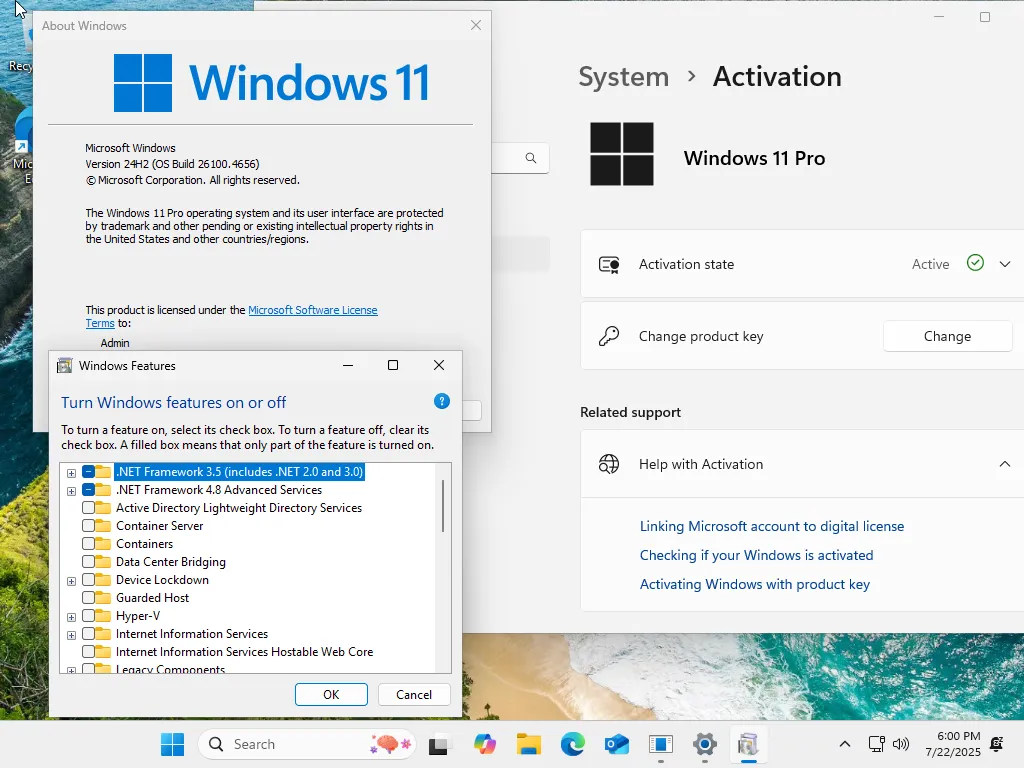Expand the .NET Framework 3.5 tree node

pos(71,473)
